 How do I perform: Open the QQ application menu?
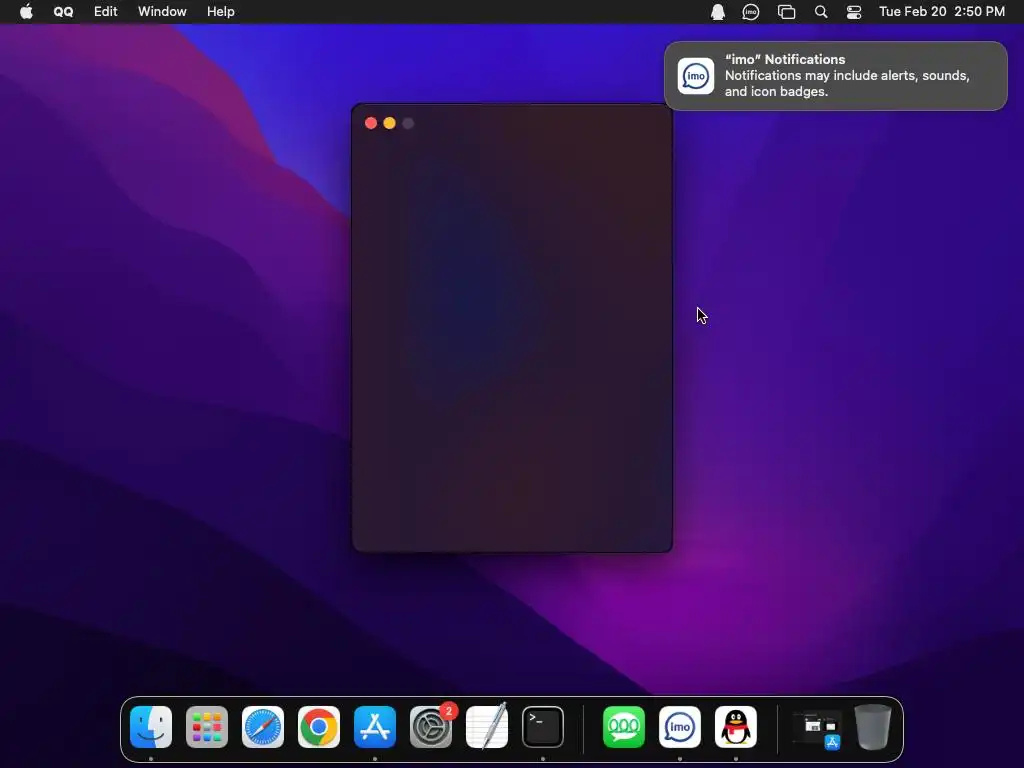point(63,12)
